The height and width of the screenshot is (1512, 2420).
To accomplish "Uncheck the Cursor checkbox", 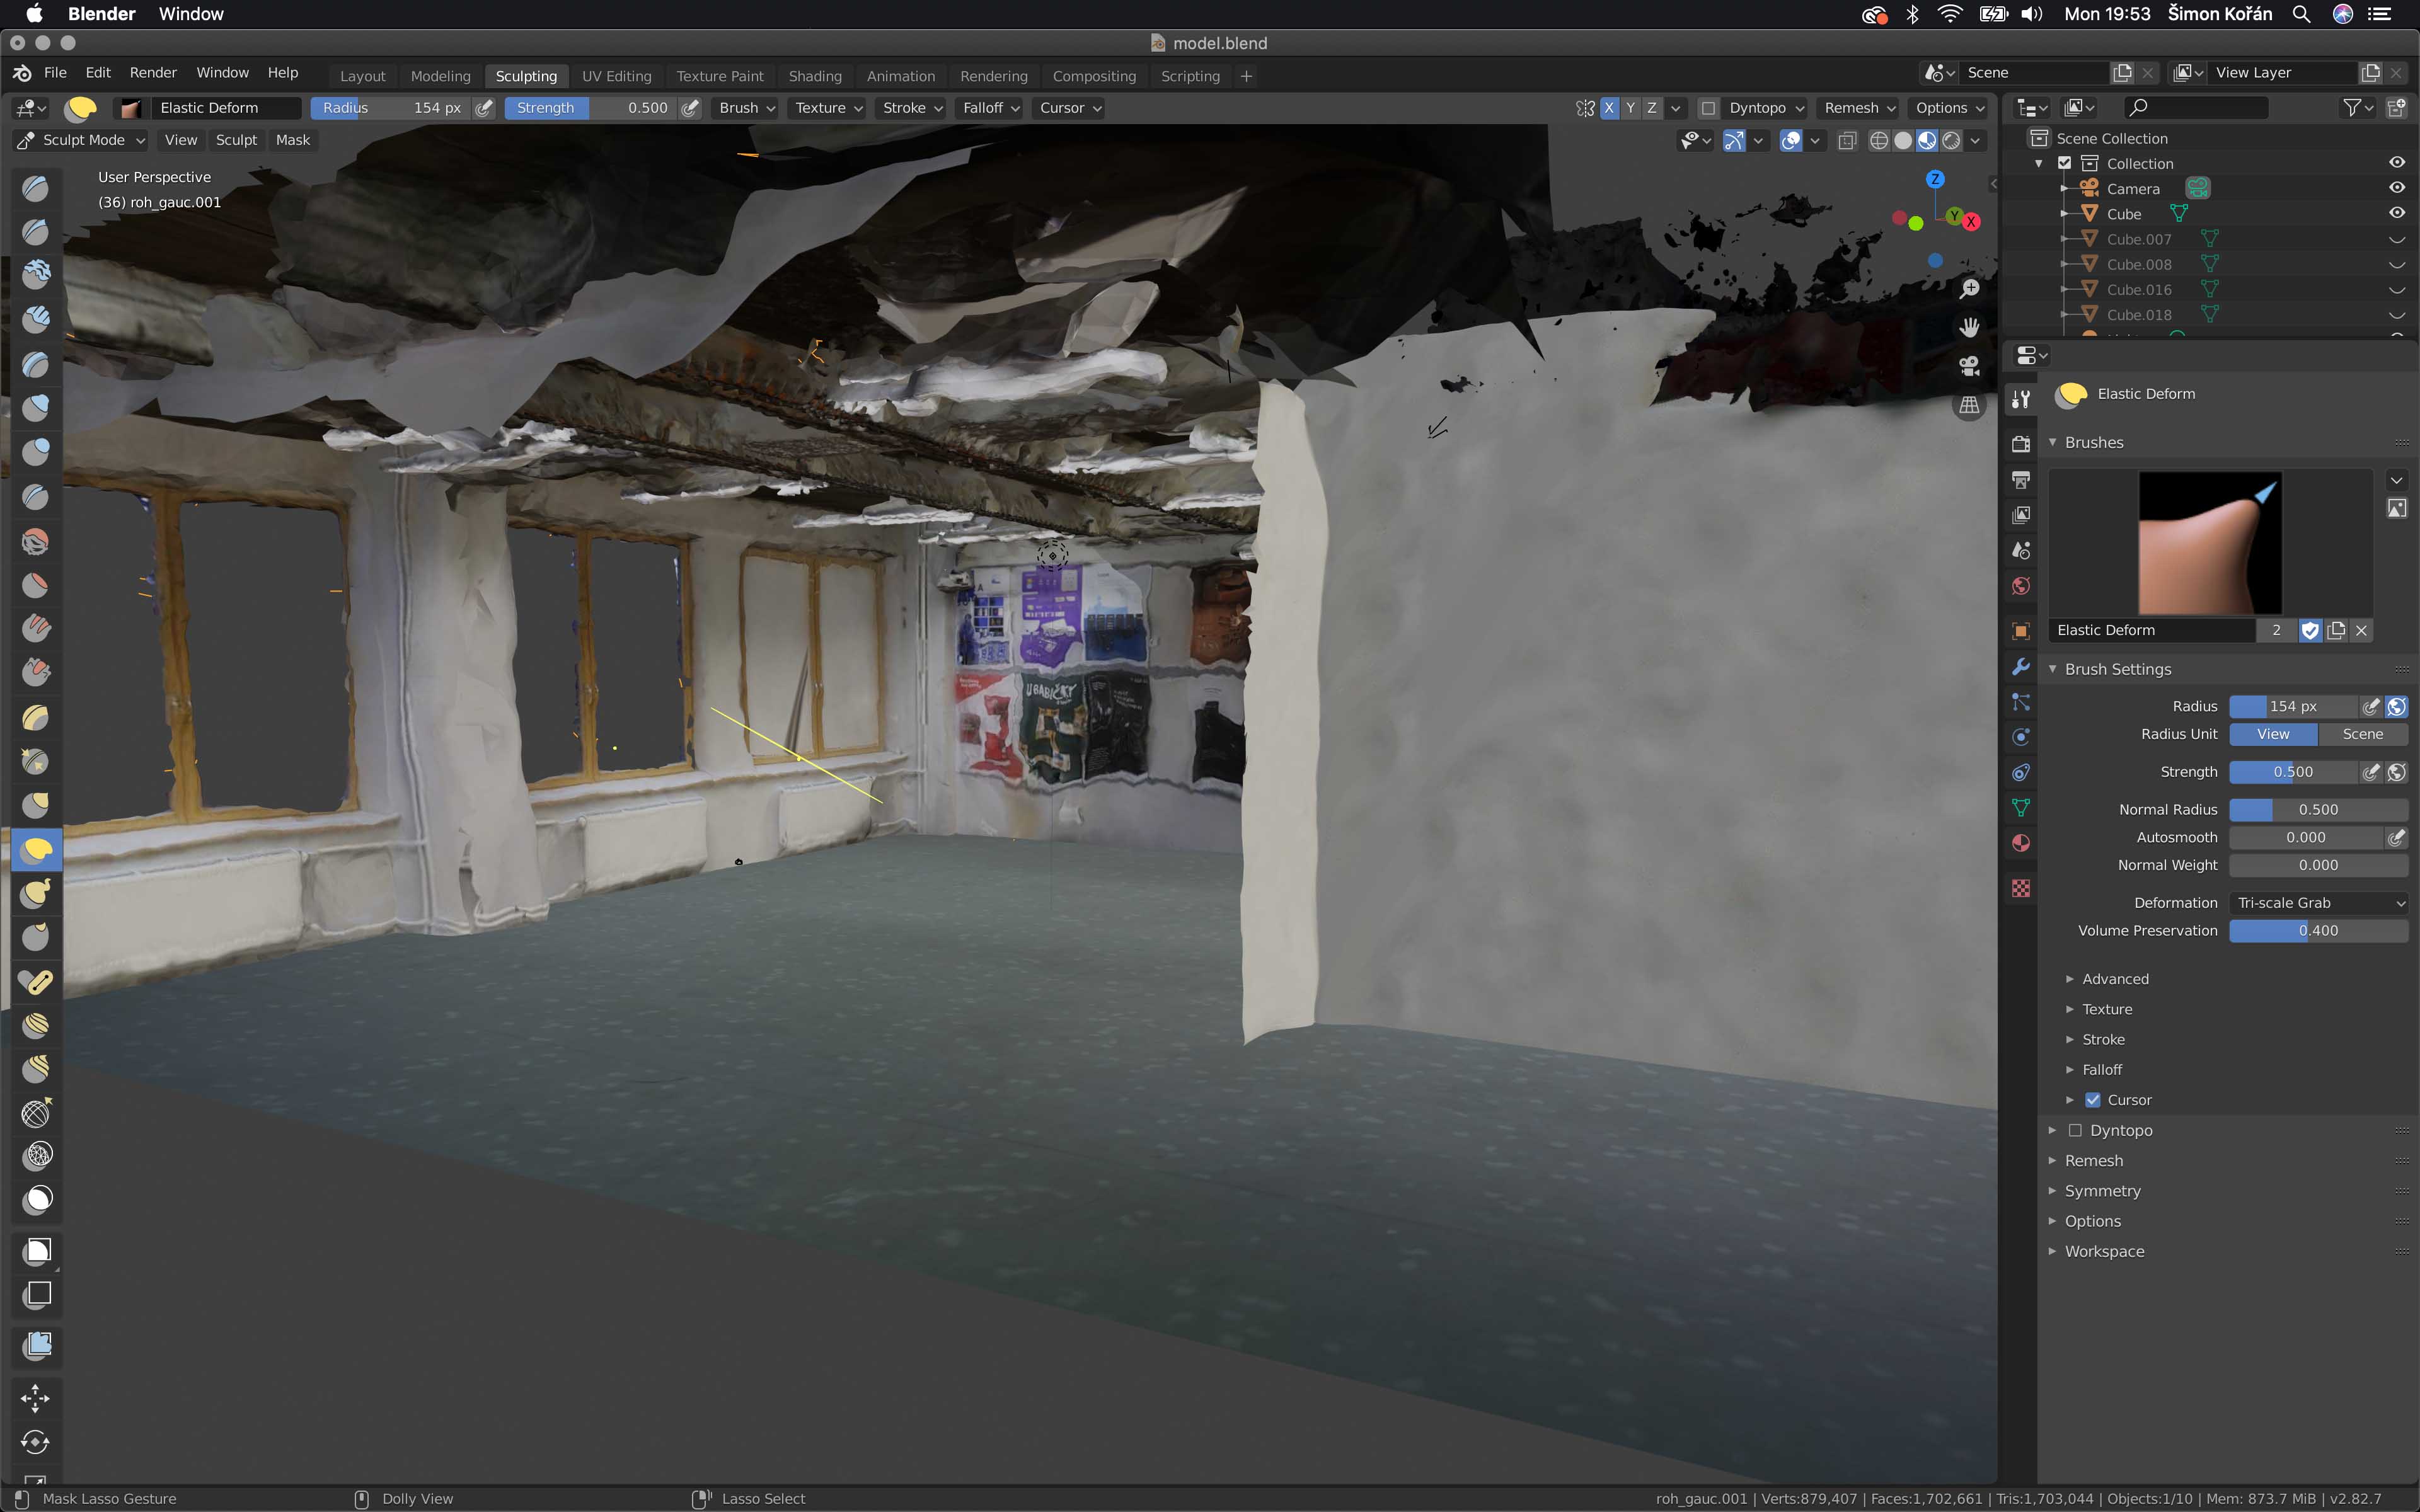I will 2093,1100.
